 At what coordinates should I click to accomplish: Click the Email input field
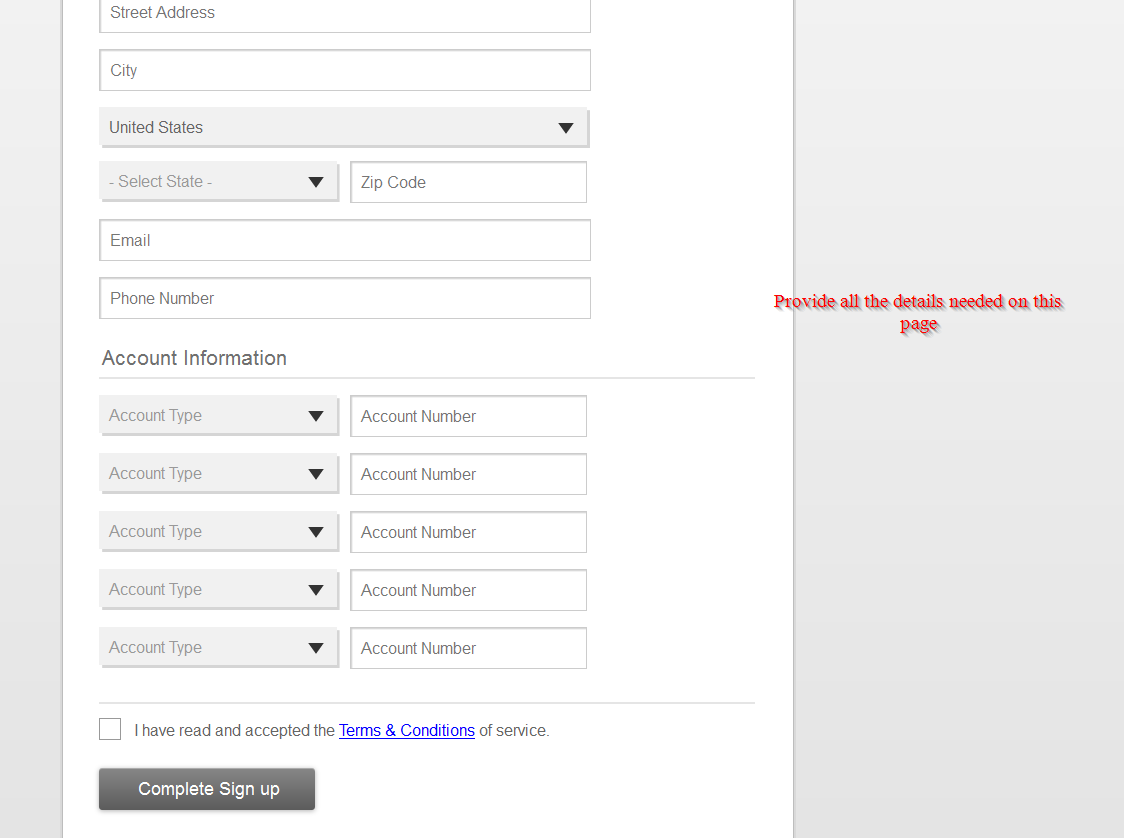tap(345, 240)
